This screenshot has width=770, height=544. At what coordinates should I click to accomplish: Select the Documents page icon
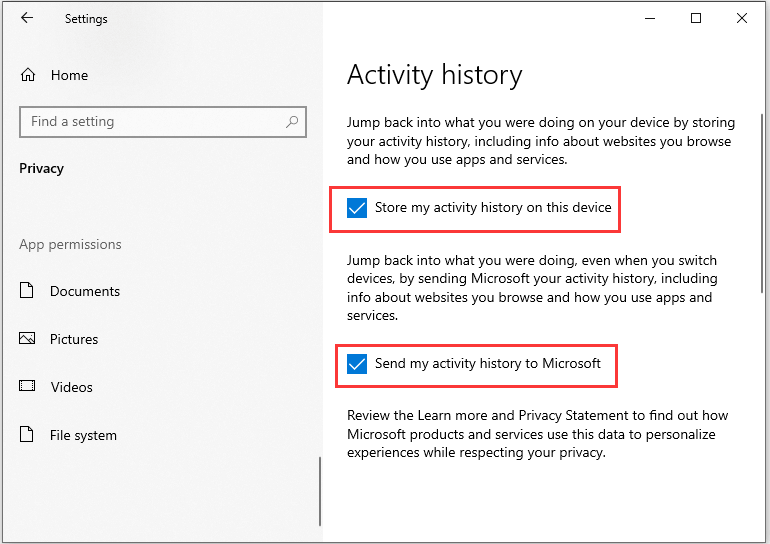click(27, 290)
